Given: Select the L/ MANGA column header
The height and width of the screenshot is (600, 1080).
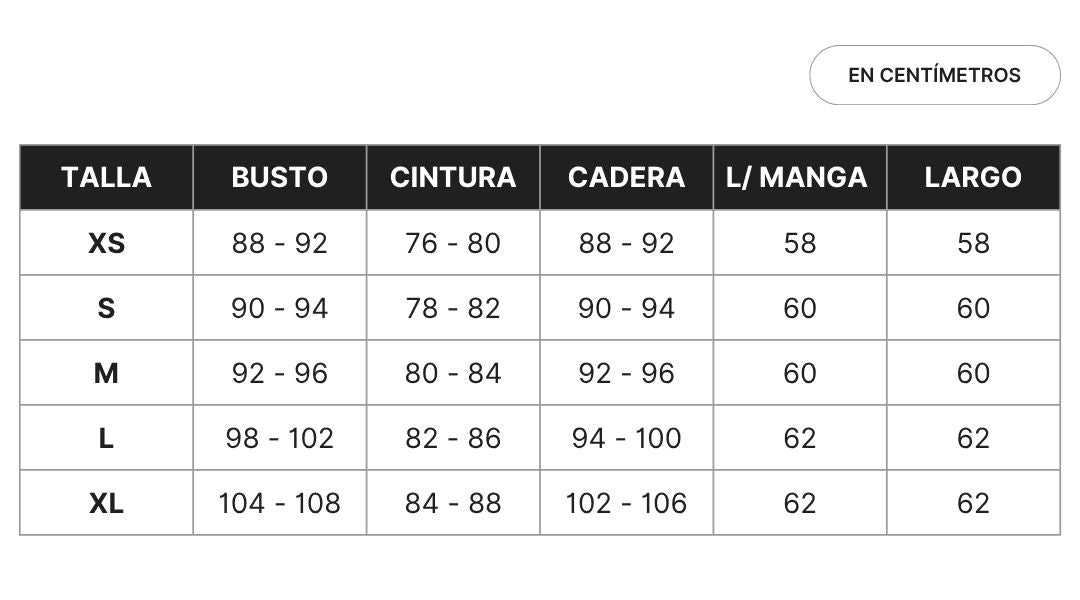Looking at the screenshot, I should [800, 177].
